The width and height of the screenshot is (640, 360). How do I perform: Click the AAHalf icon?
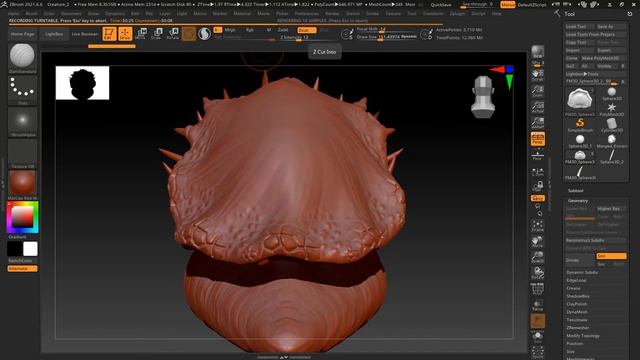538,123
